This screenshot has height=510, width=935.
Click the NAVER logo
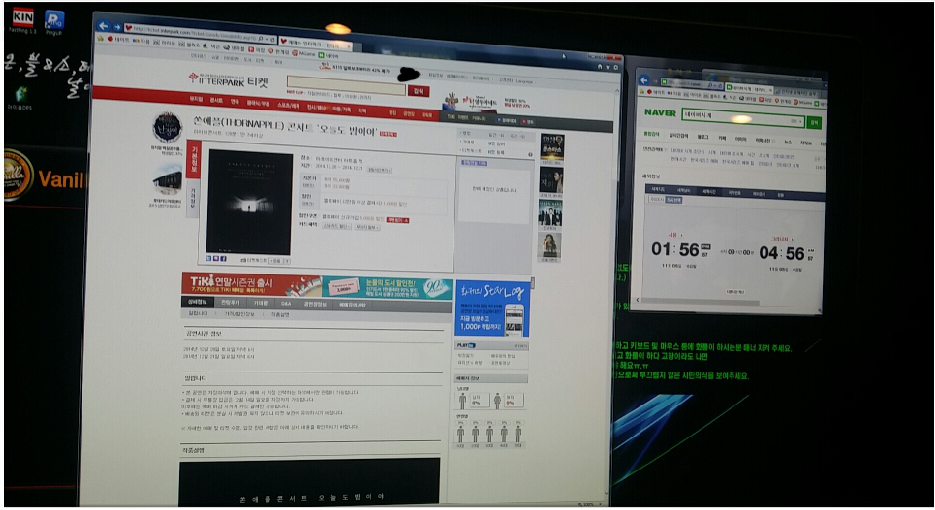659,113
